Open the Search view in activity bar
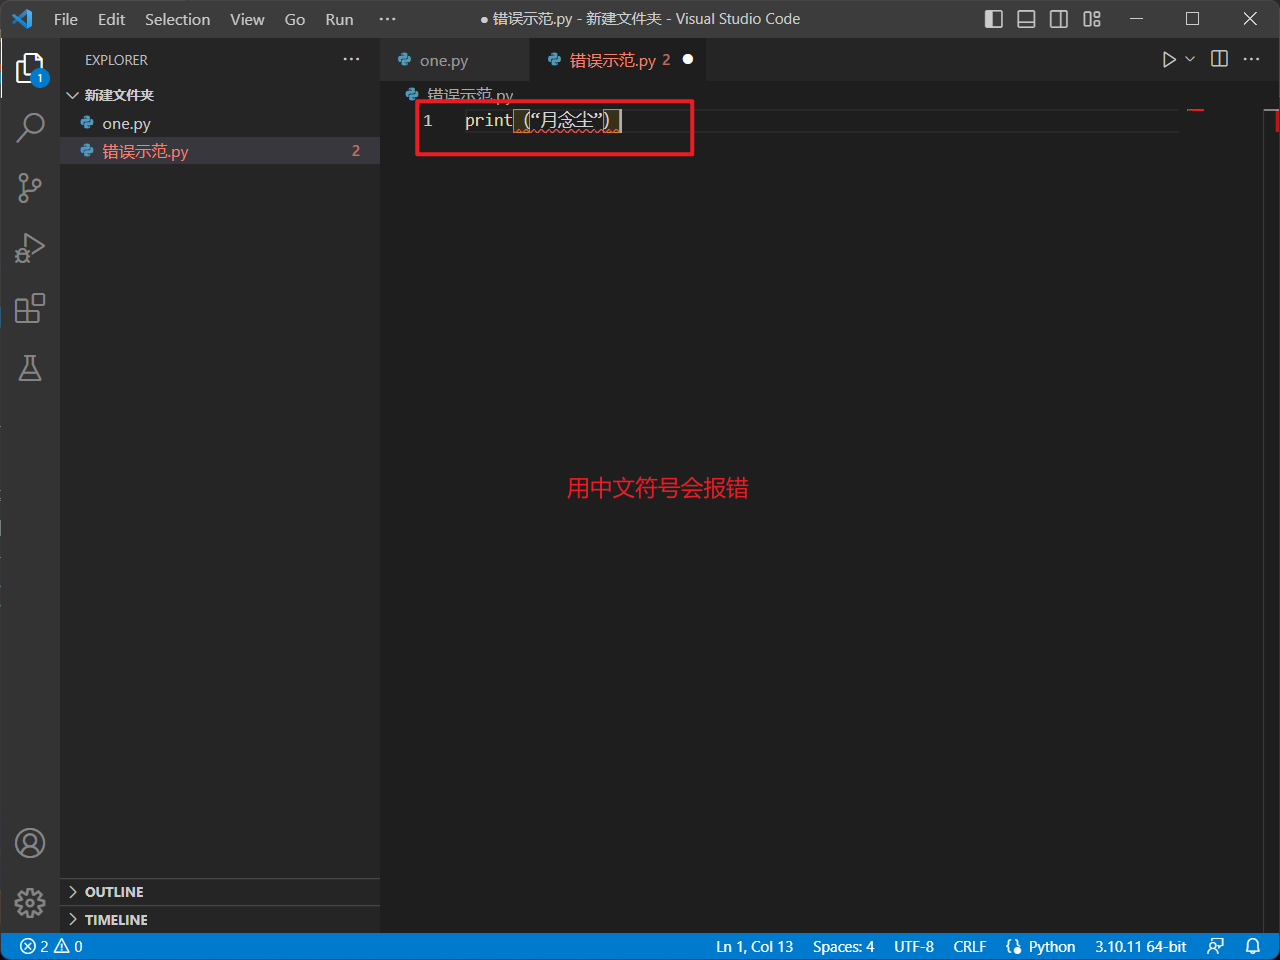 pyautogui.click(x=30, y=128)
